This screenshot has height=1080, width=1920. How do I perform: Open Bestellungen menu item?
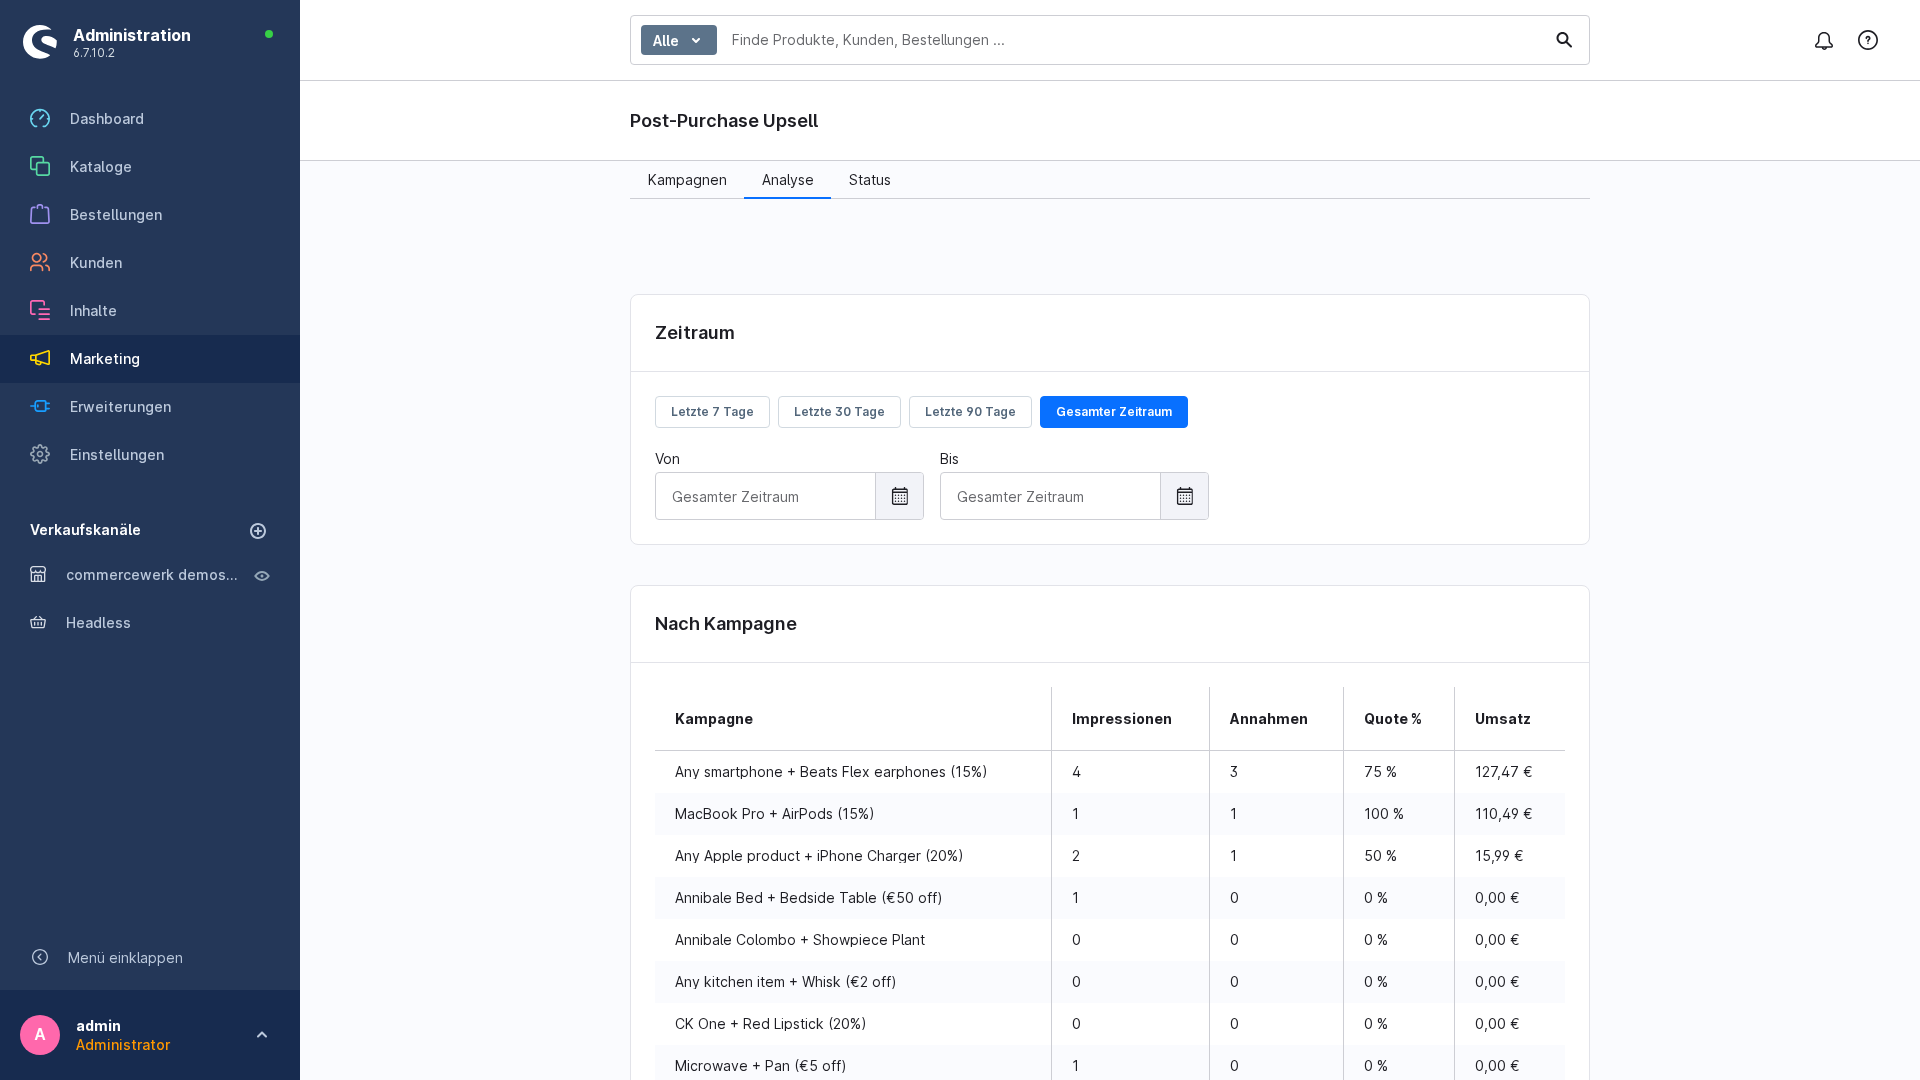pos(150,215)
